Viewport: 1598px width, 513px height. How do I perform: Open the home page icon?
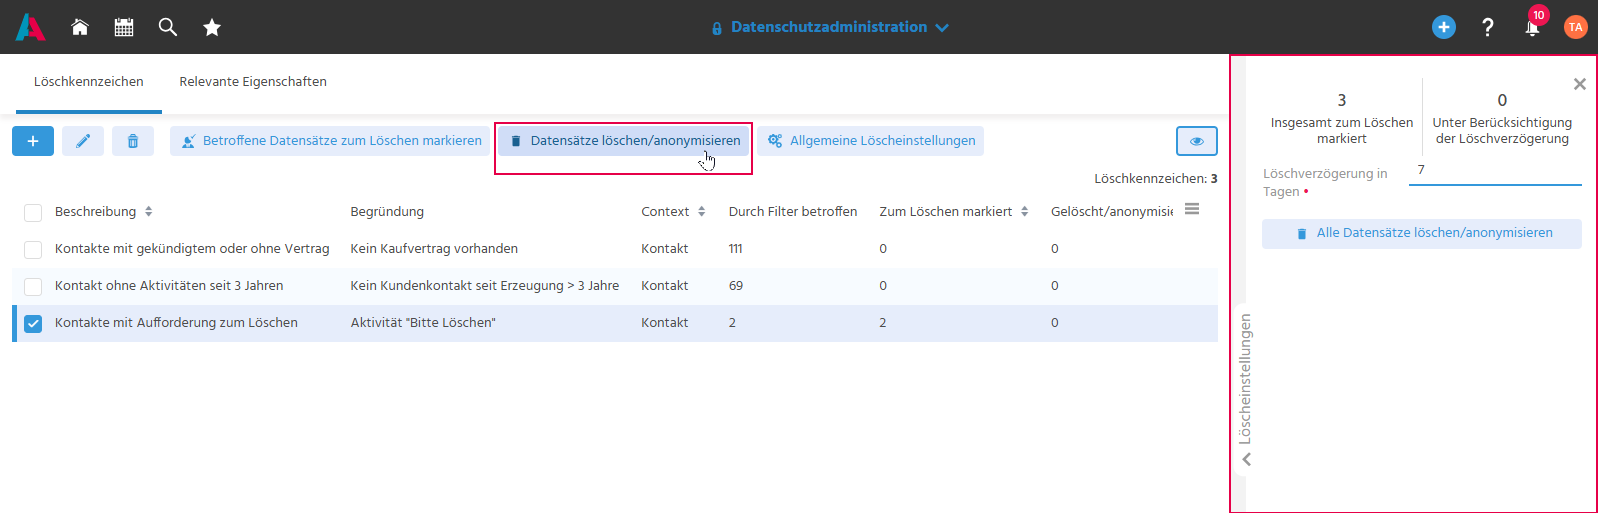point(80,27)
